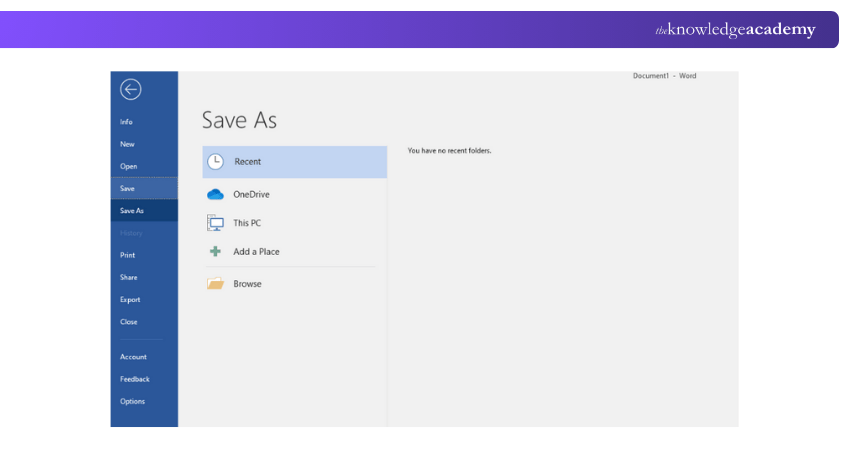Click the OneDrive cloud icon
The height and width of the screenshot is (450, 850).
215,194
